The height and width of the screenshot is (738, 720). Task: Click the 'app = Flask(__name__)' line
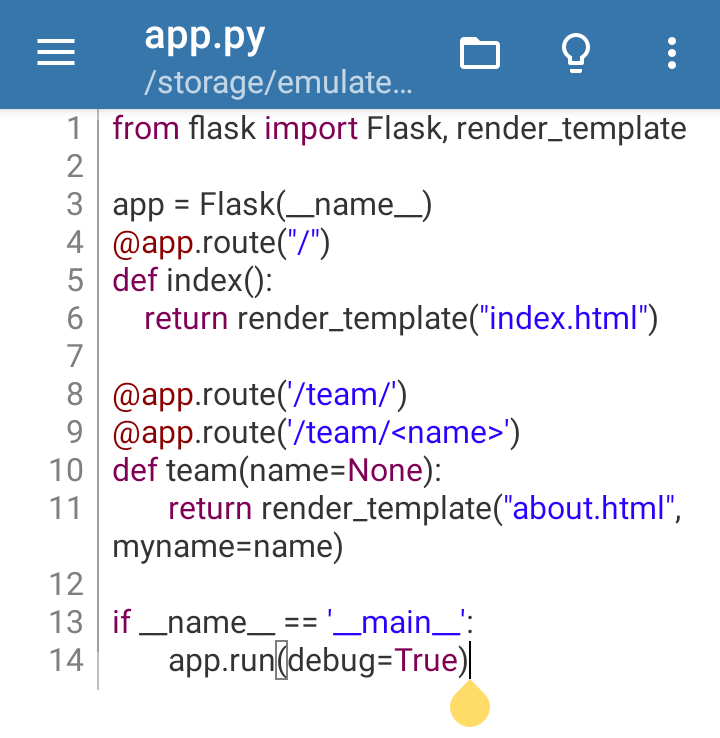(x=272, y=204)
